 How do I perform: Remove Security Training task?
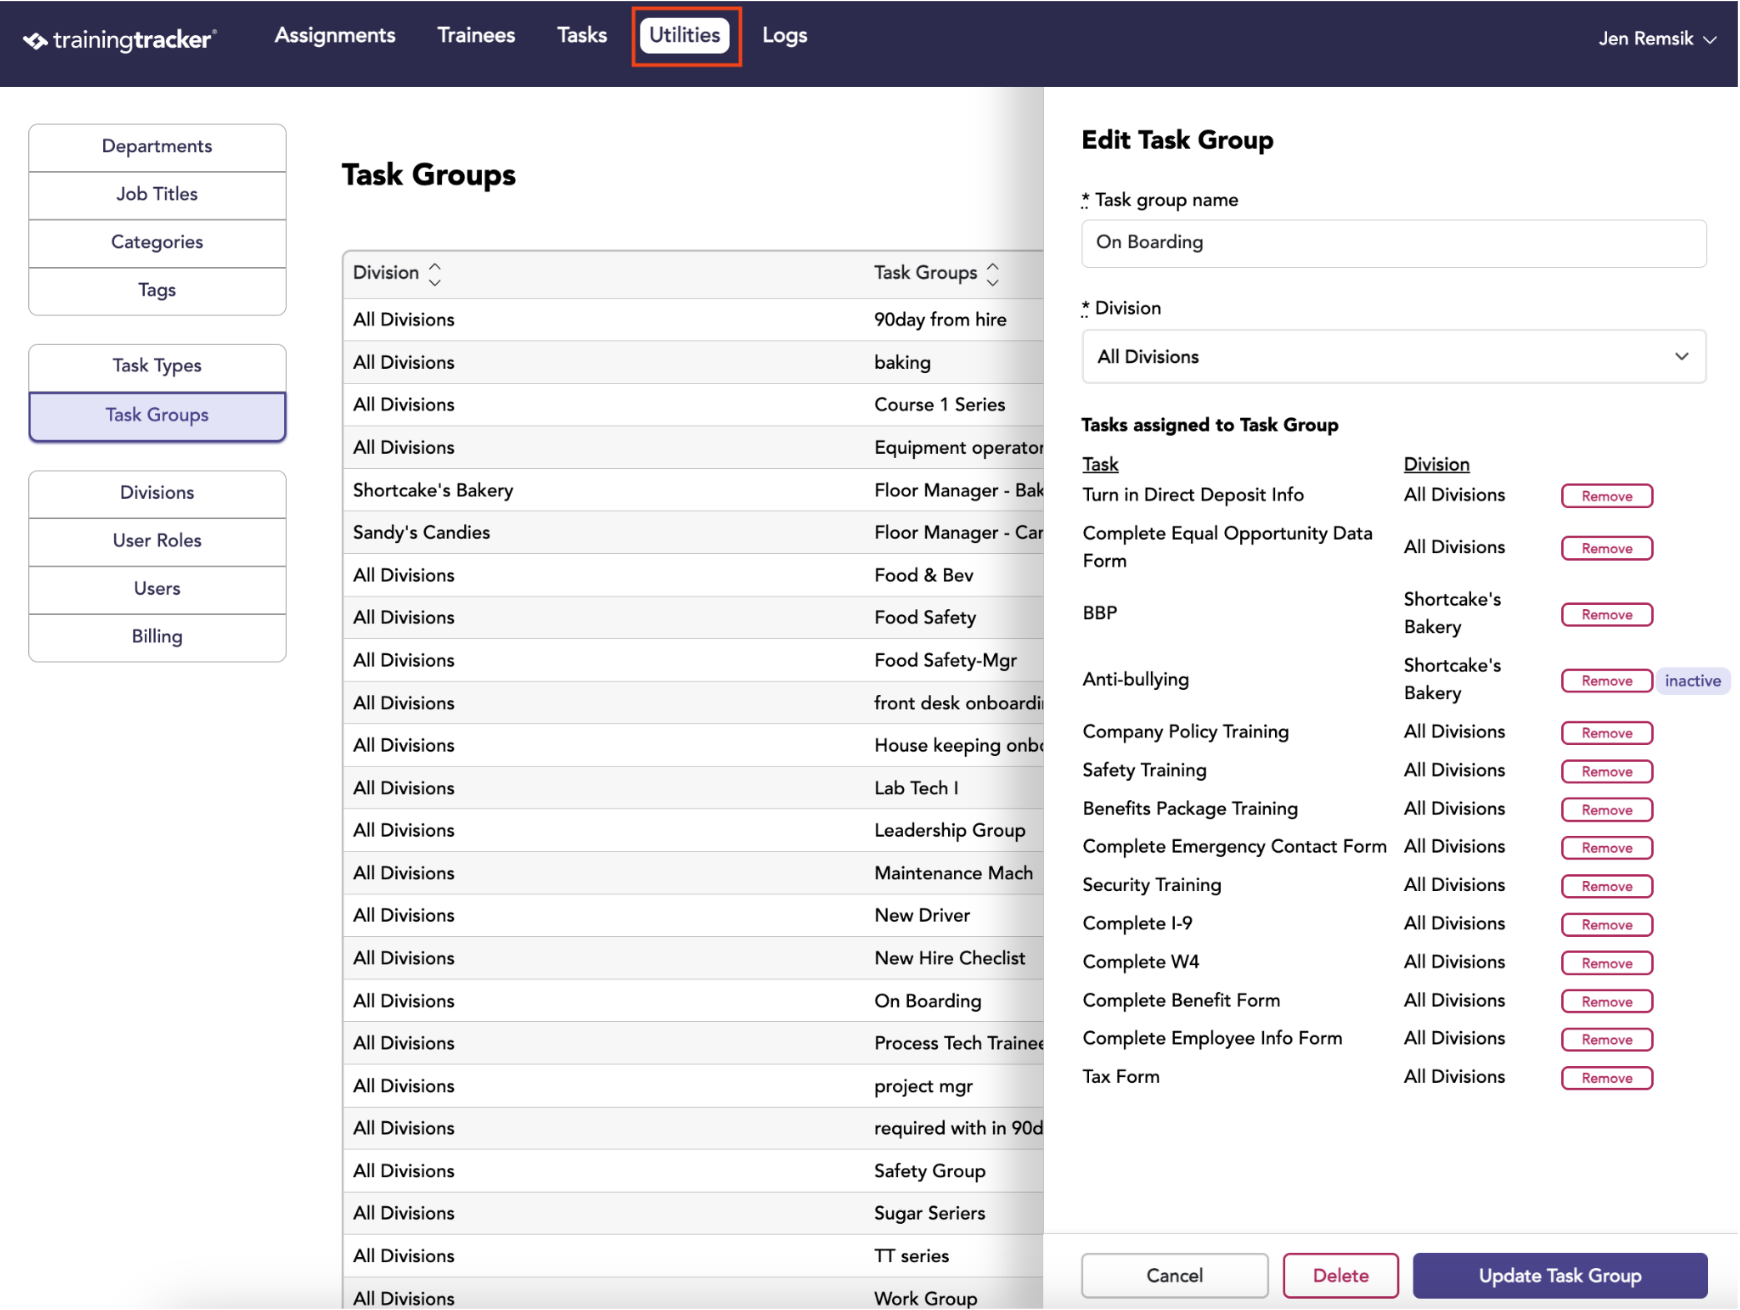coord(1606,886)
